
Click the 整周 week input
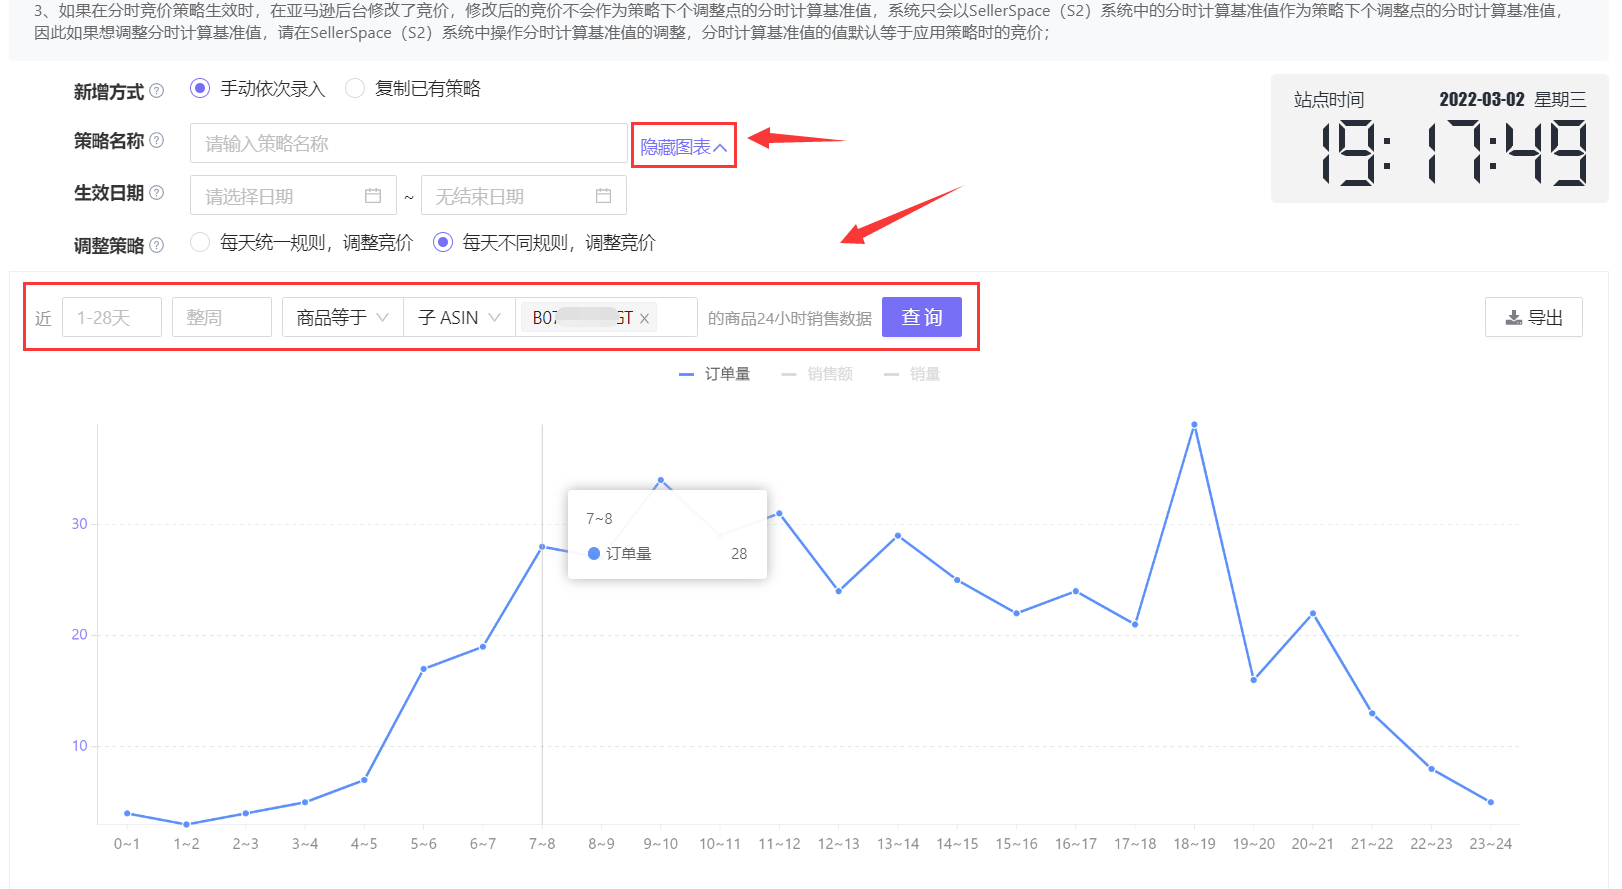click(222, 317)
